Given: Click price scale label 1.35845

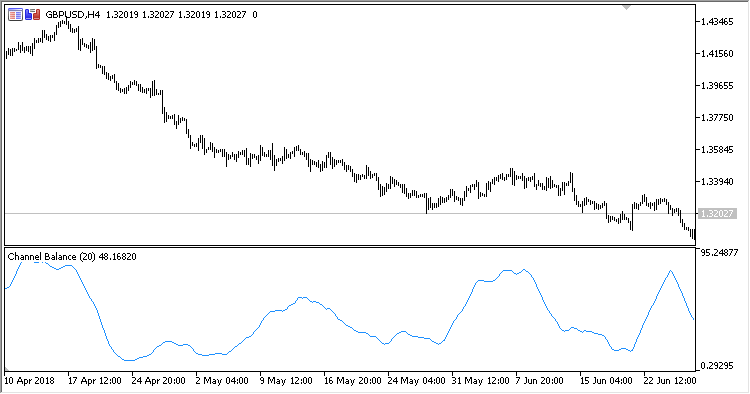Looking at the screenshot, I should (717, 150).
